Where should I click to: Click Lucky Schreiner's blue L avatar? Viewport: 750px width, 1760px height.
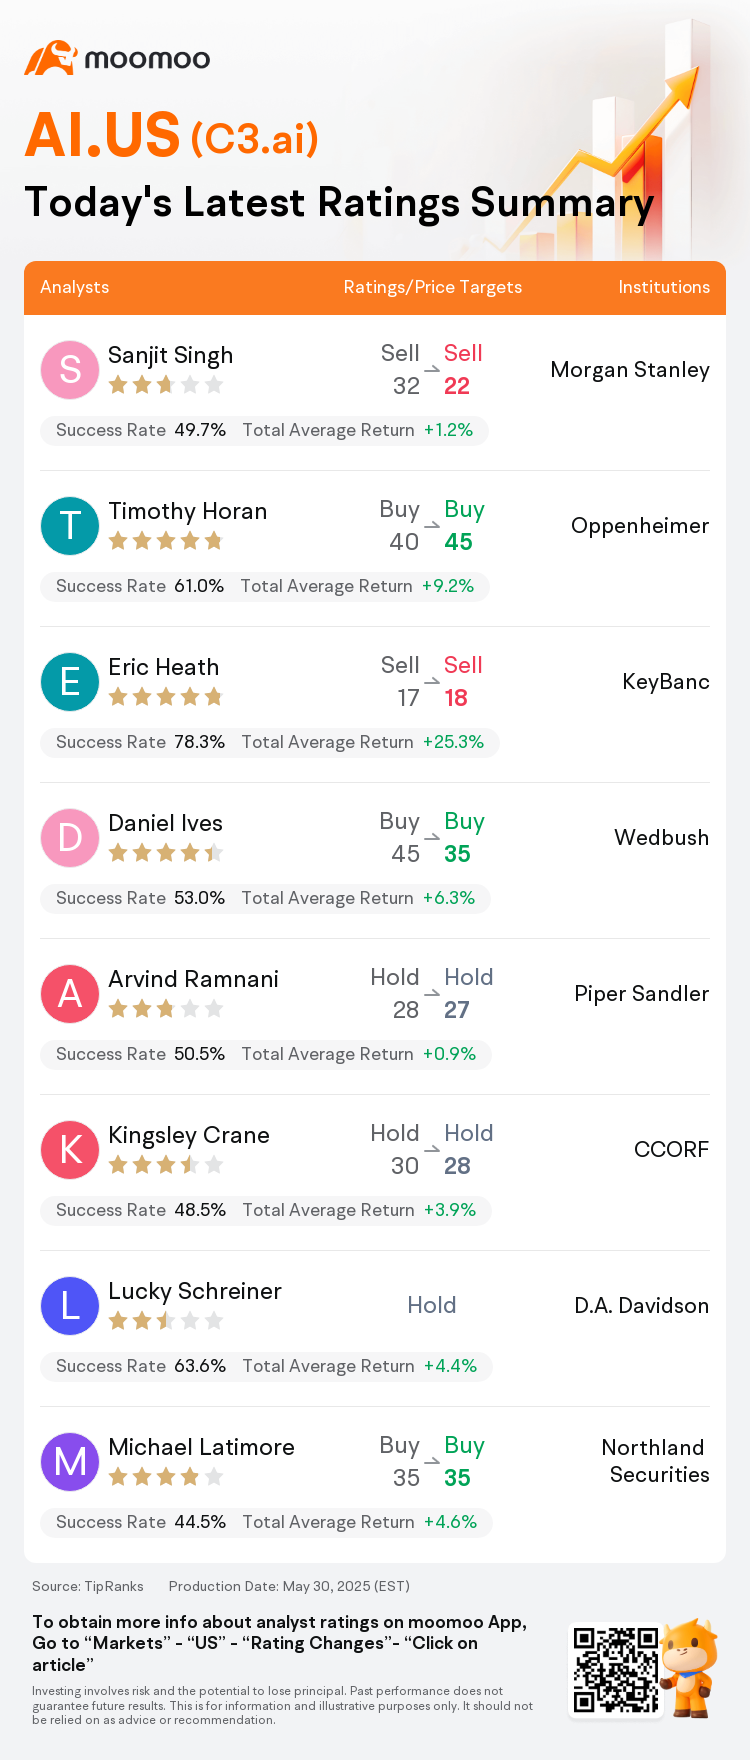point(70,1305)
